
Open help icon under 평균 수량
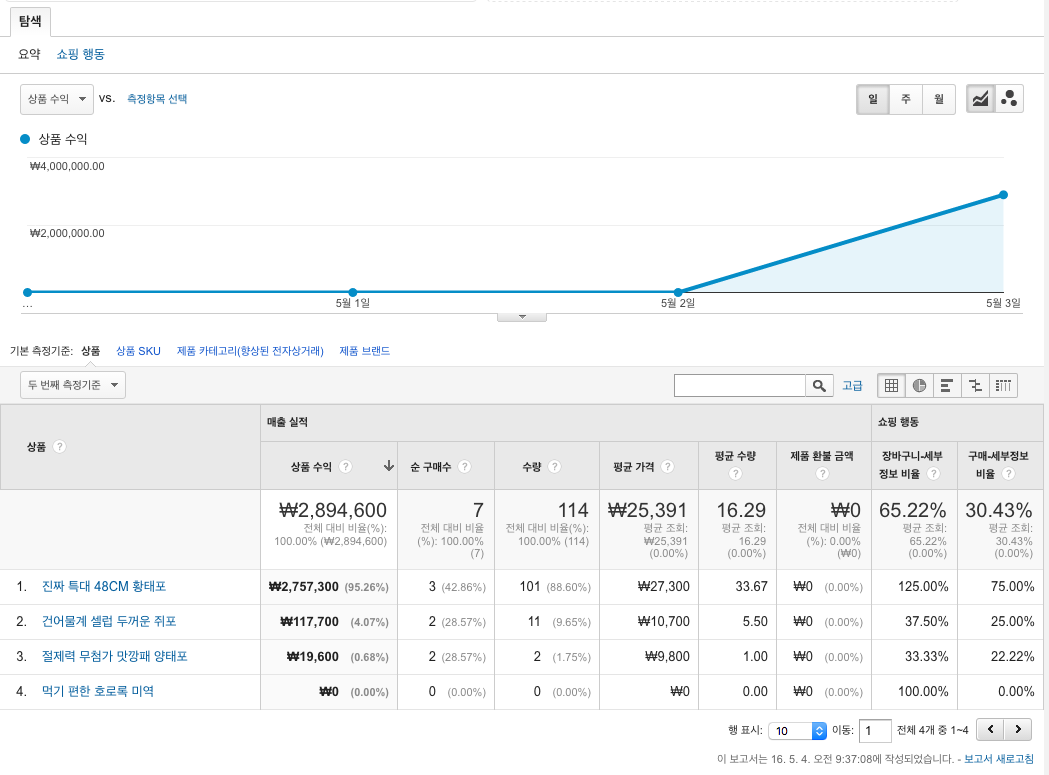click(x=735, y=474)
